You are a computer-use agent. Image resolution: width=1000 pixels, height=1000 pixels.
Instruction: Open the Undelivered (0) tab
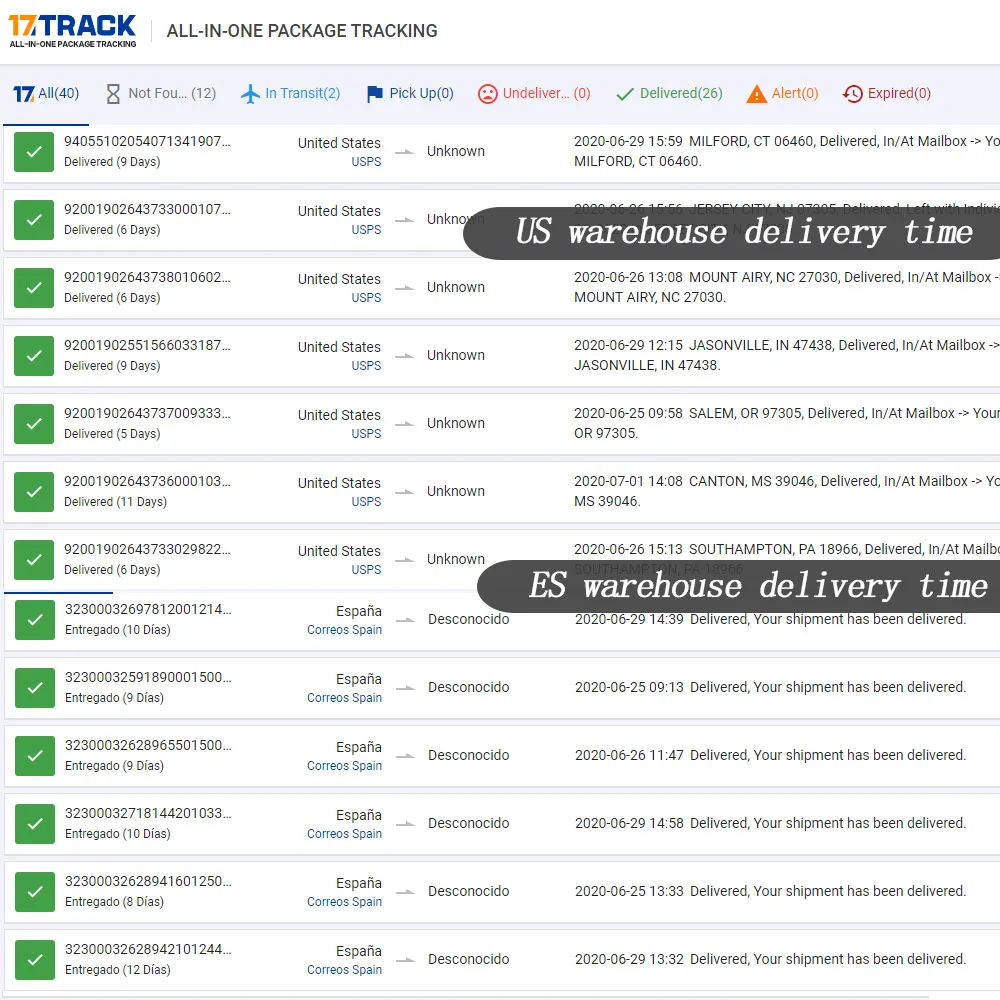tap(534, 94)
